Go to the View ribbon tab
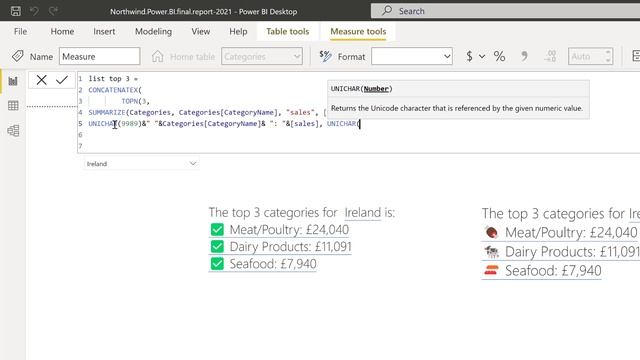The image size is (640, 360). 201,31
